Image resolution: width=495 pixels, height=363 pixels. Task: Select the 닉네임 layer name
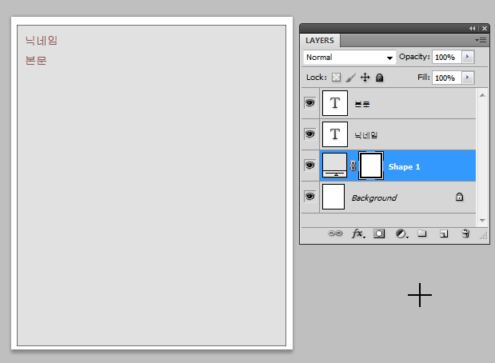point(366,135)
